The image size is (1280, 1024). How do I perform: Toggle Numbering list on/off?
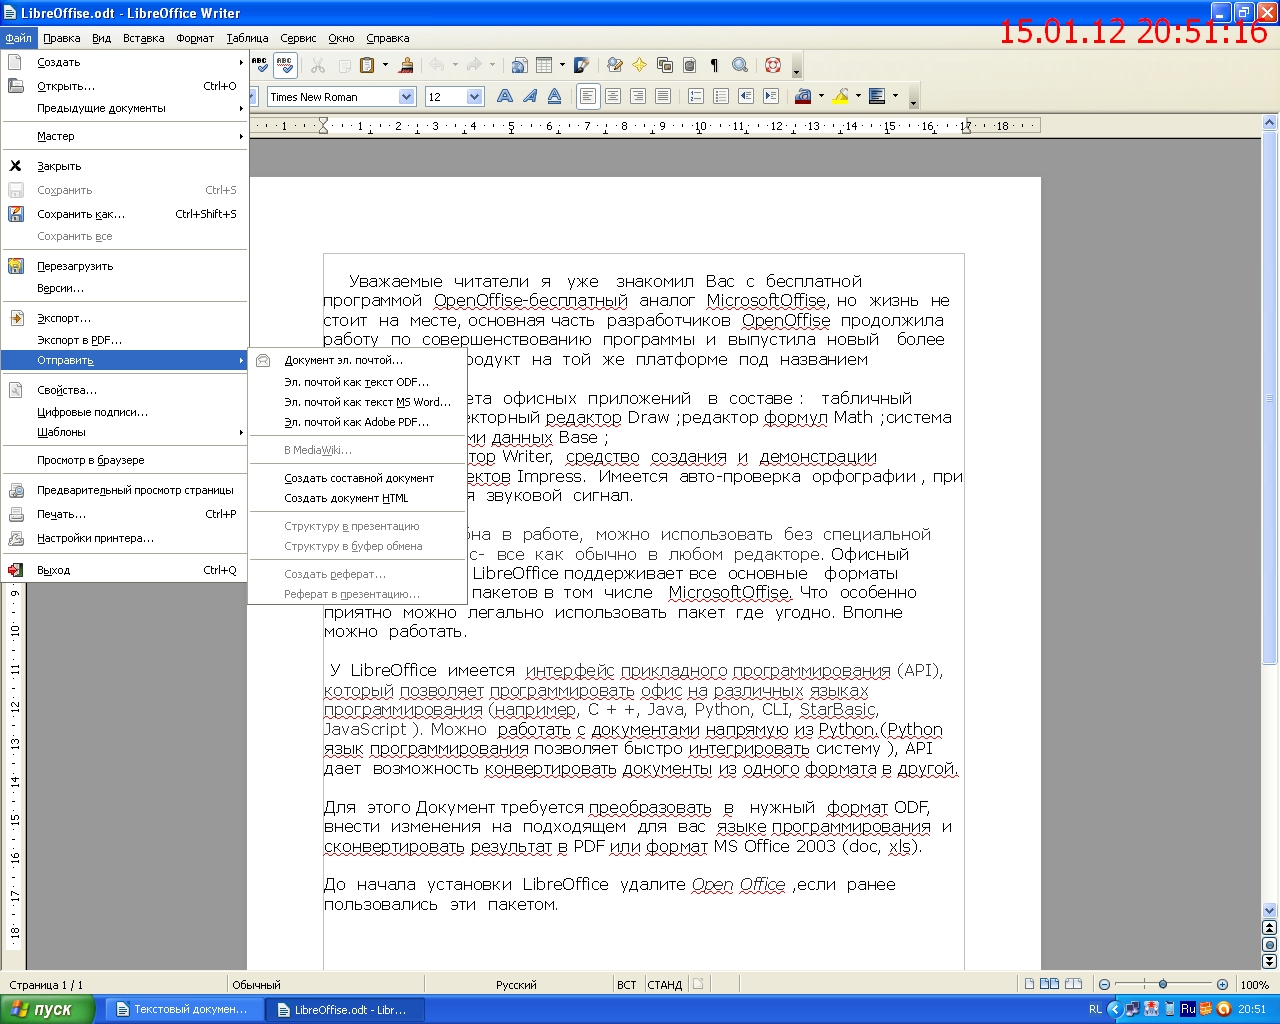click(x=695, y=96)
